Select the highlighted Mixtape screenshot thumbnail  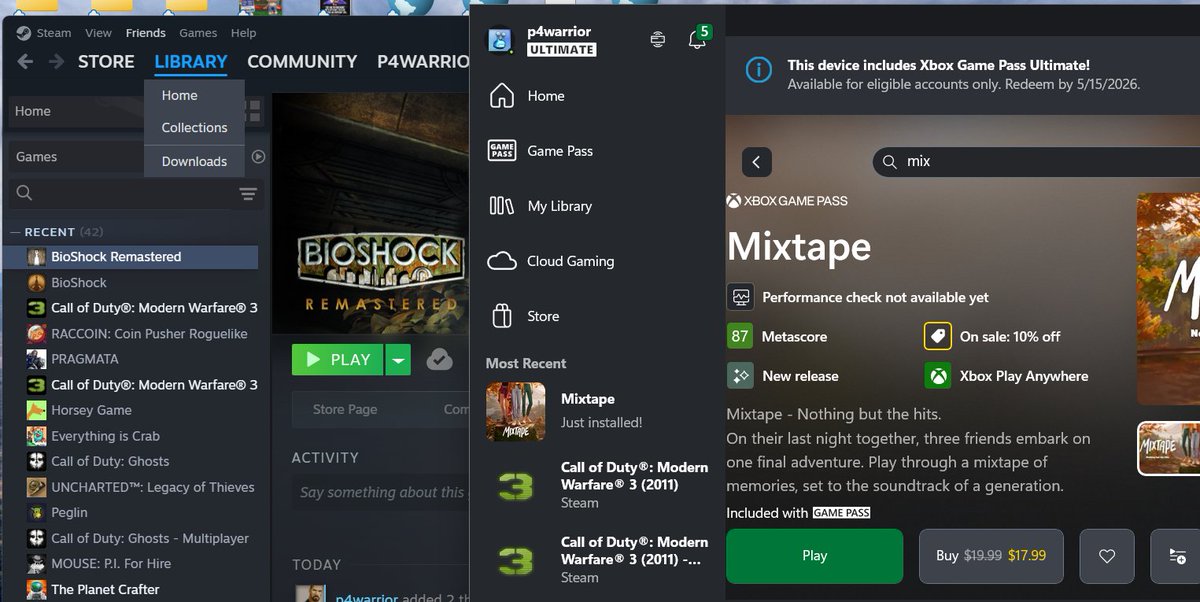click(1169, 448)
